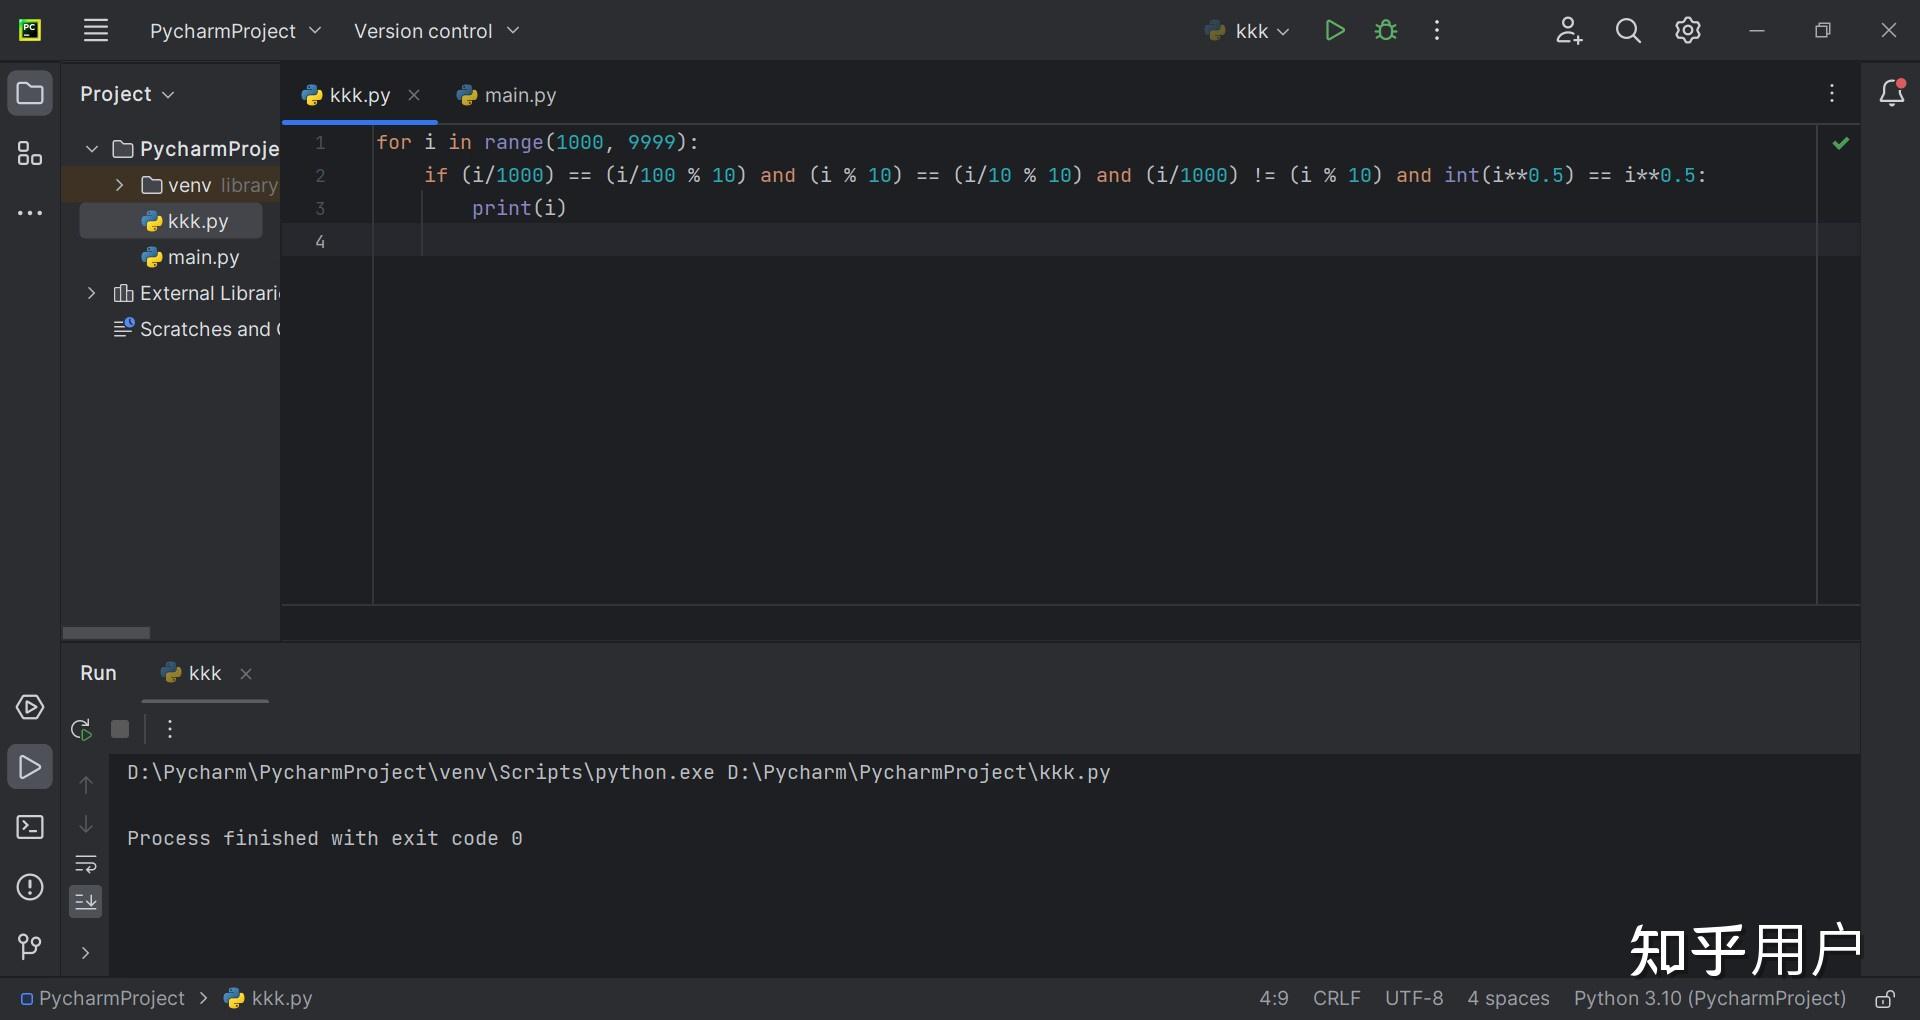Click the Python 3.10 interpreter selector
This screenshot has height=1020, width=1920.
[1709, 999]
